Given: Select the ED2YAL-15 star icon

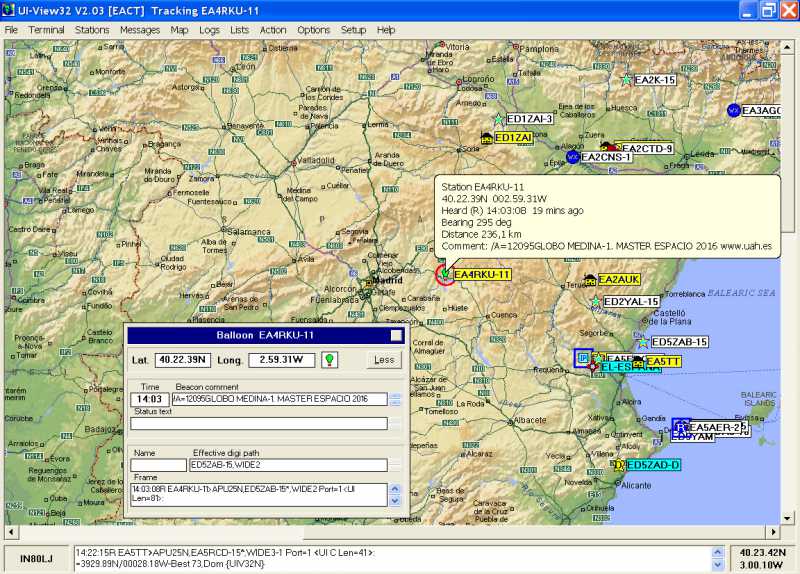Looking at the screenshot, I should tap(596, 302).
